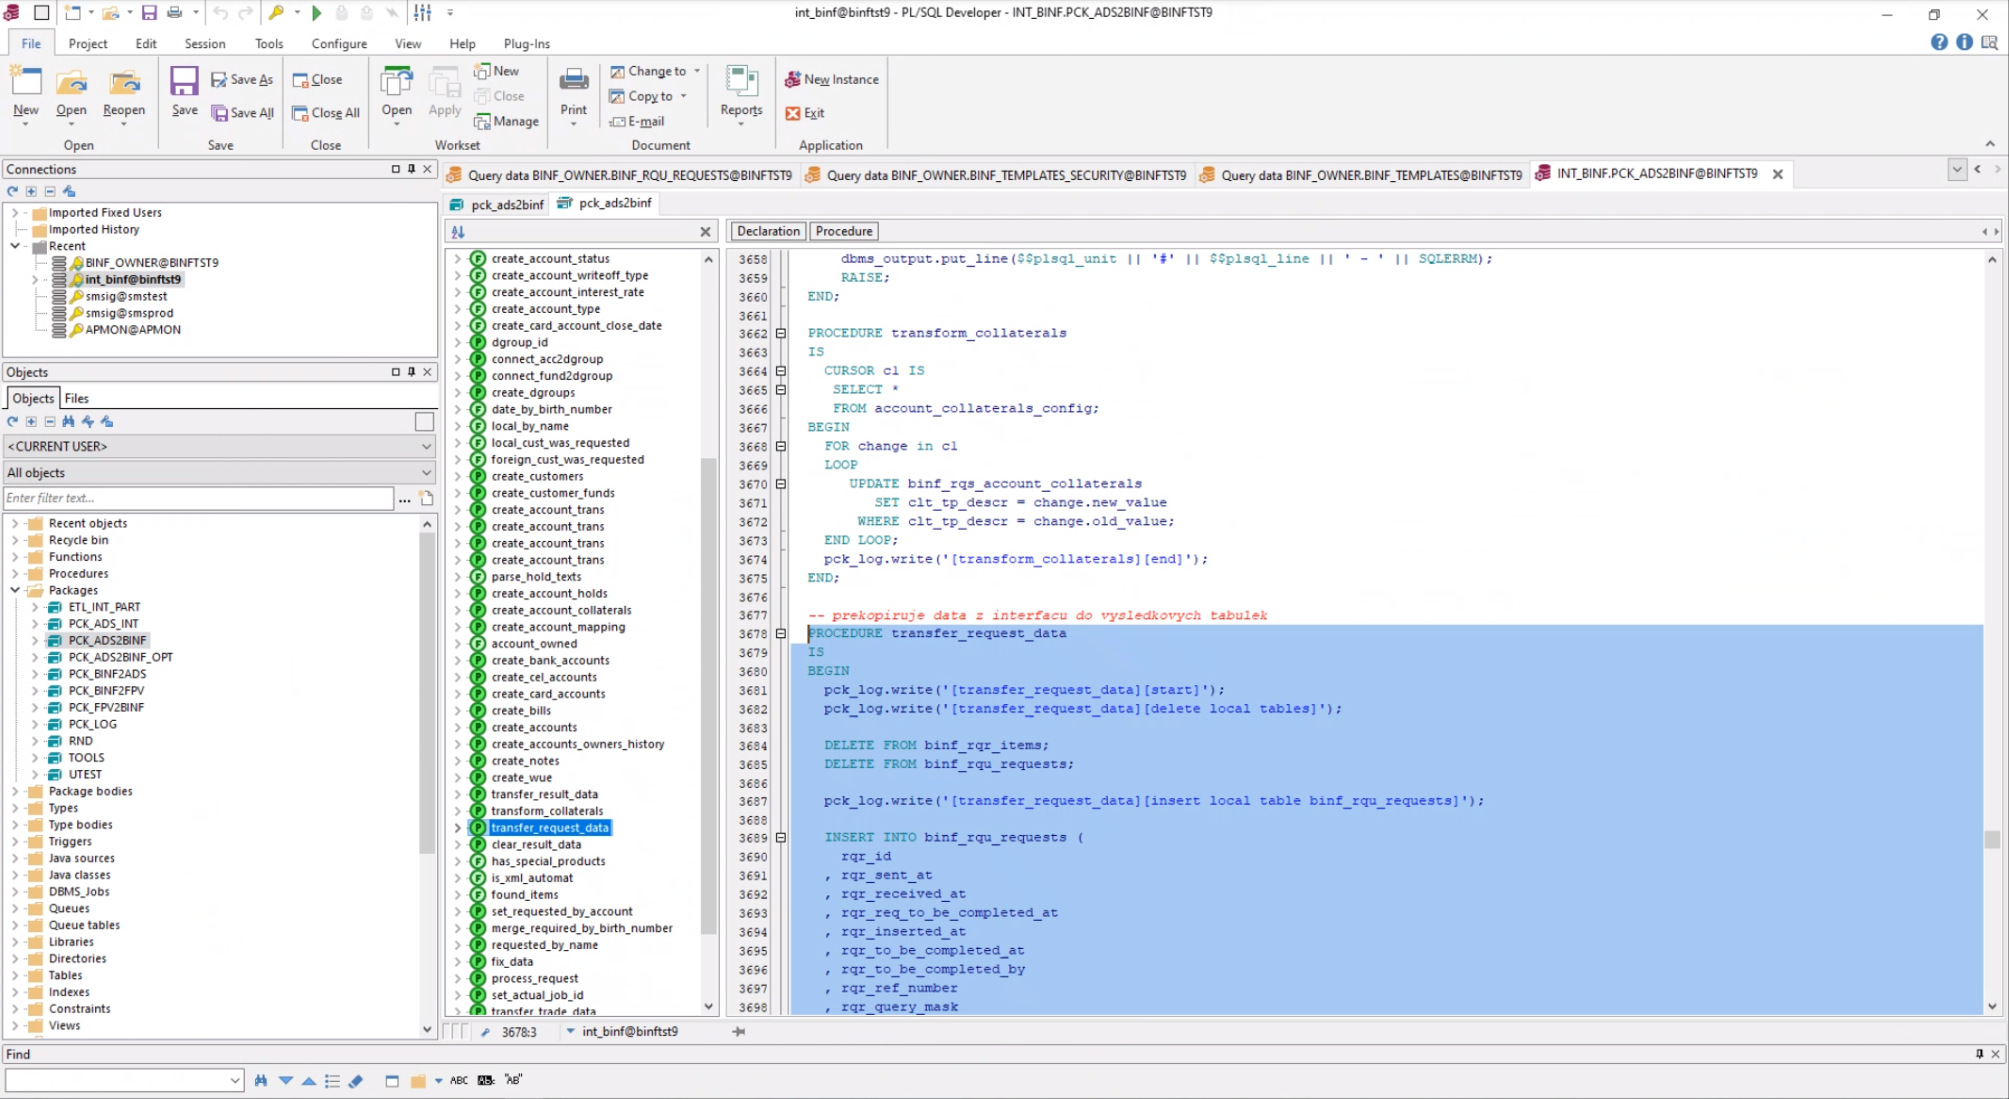2009x1099 pixels.
Task: Open the Configure menu
Action: click(338, 43)
